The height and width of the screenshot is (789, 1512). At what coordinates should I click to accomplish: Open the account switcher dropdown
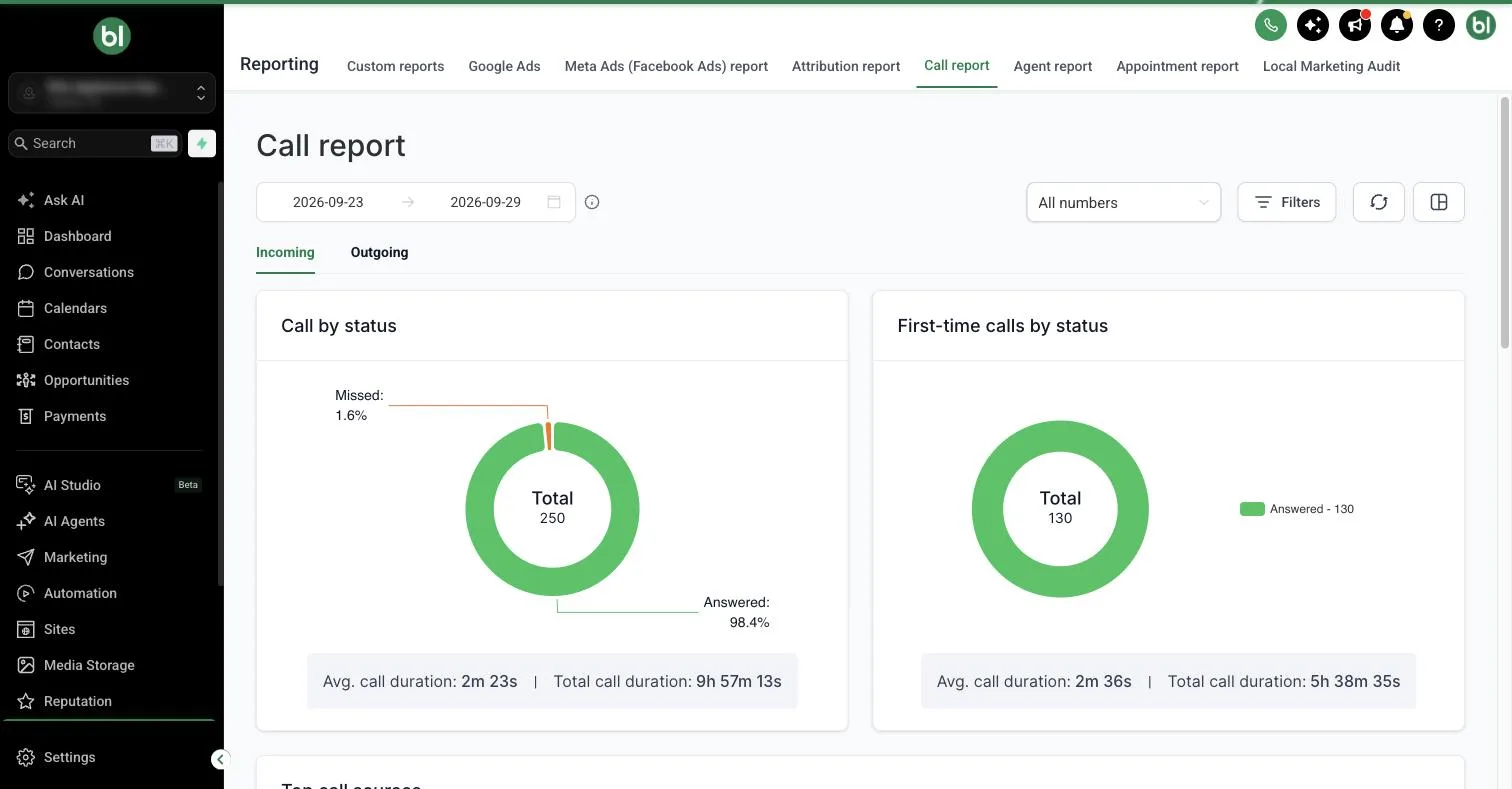(x=112, y=92)
